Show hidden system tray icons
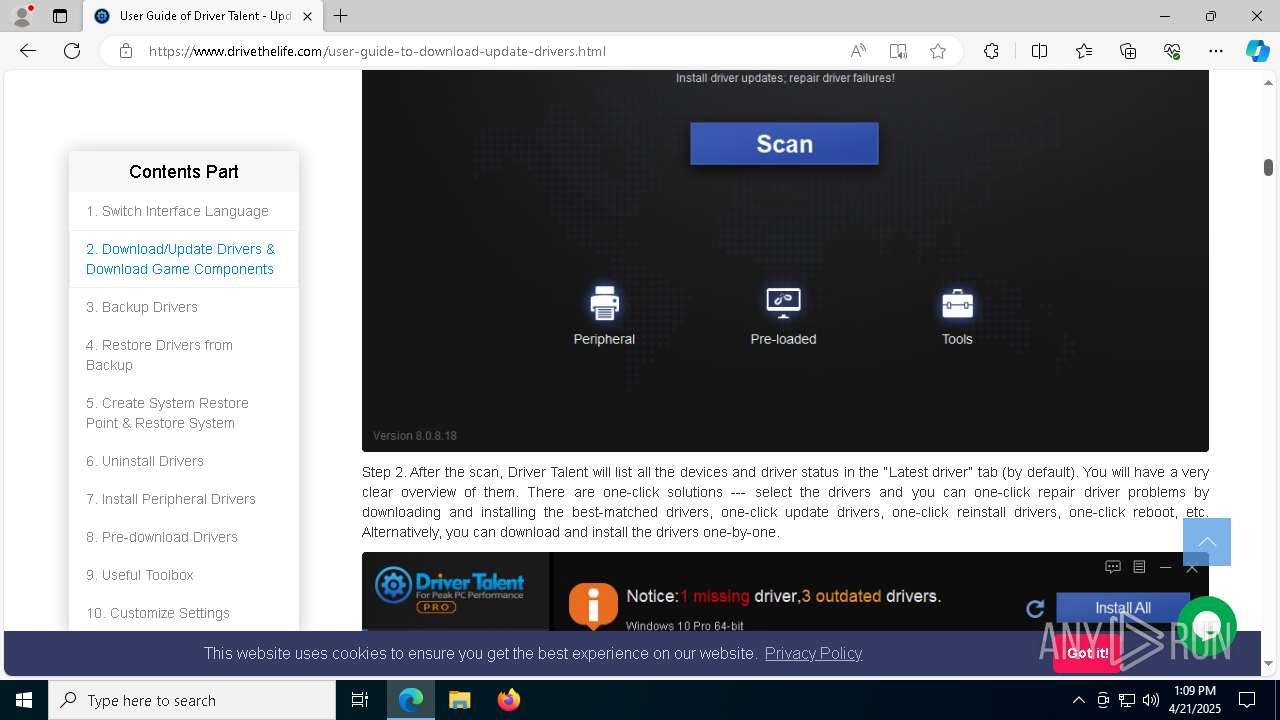 click(x=1078, y=700)
